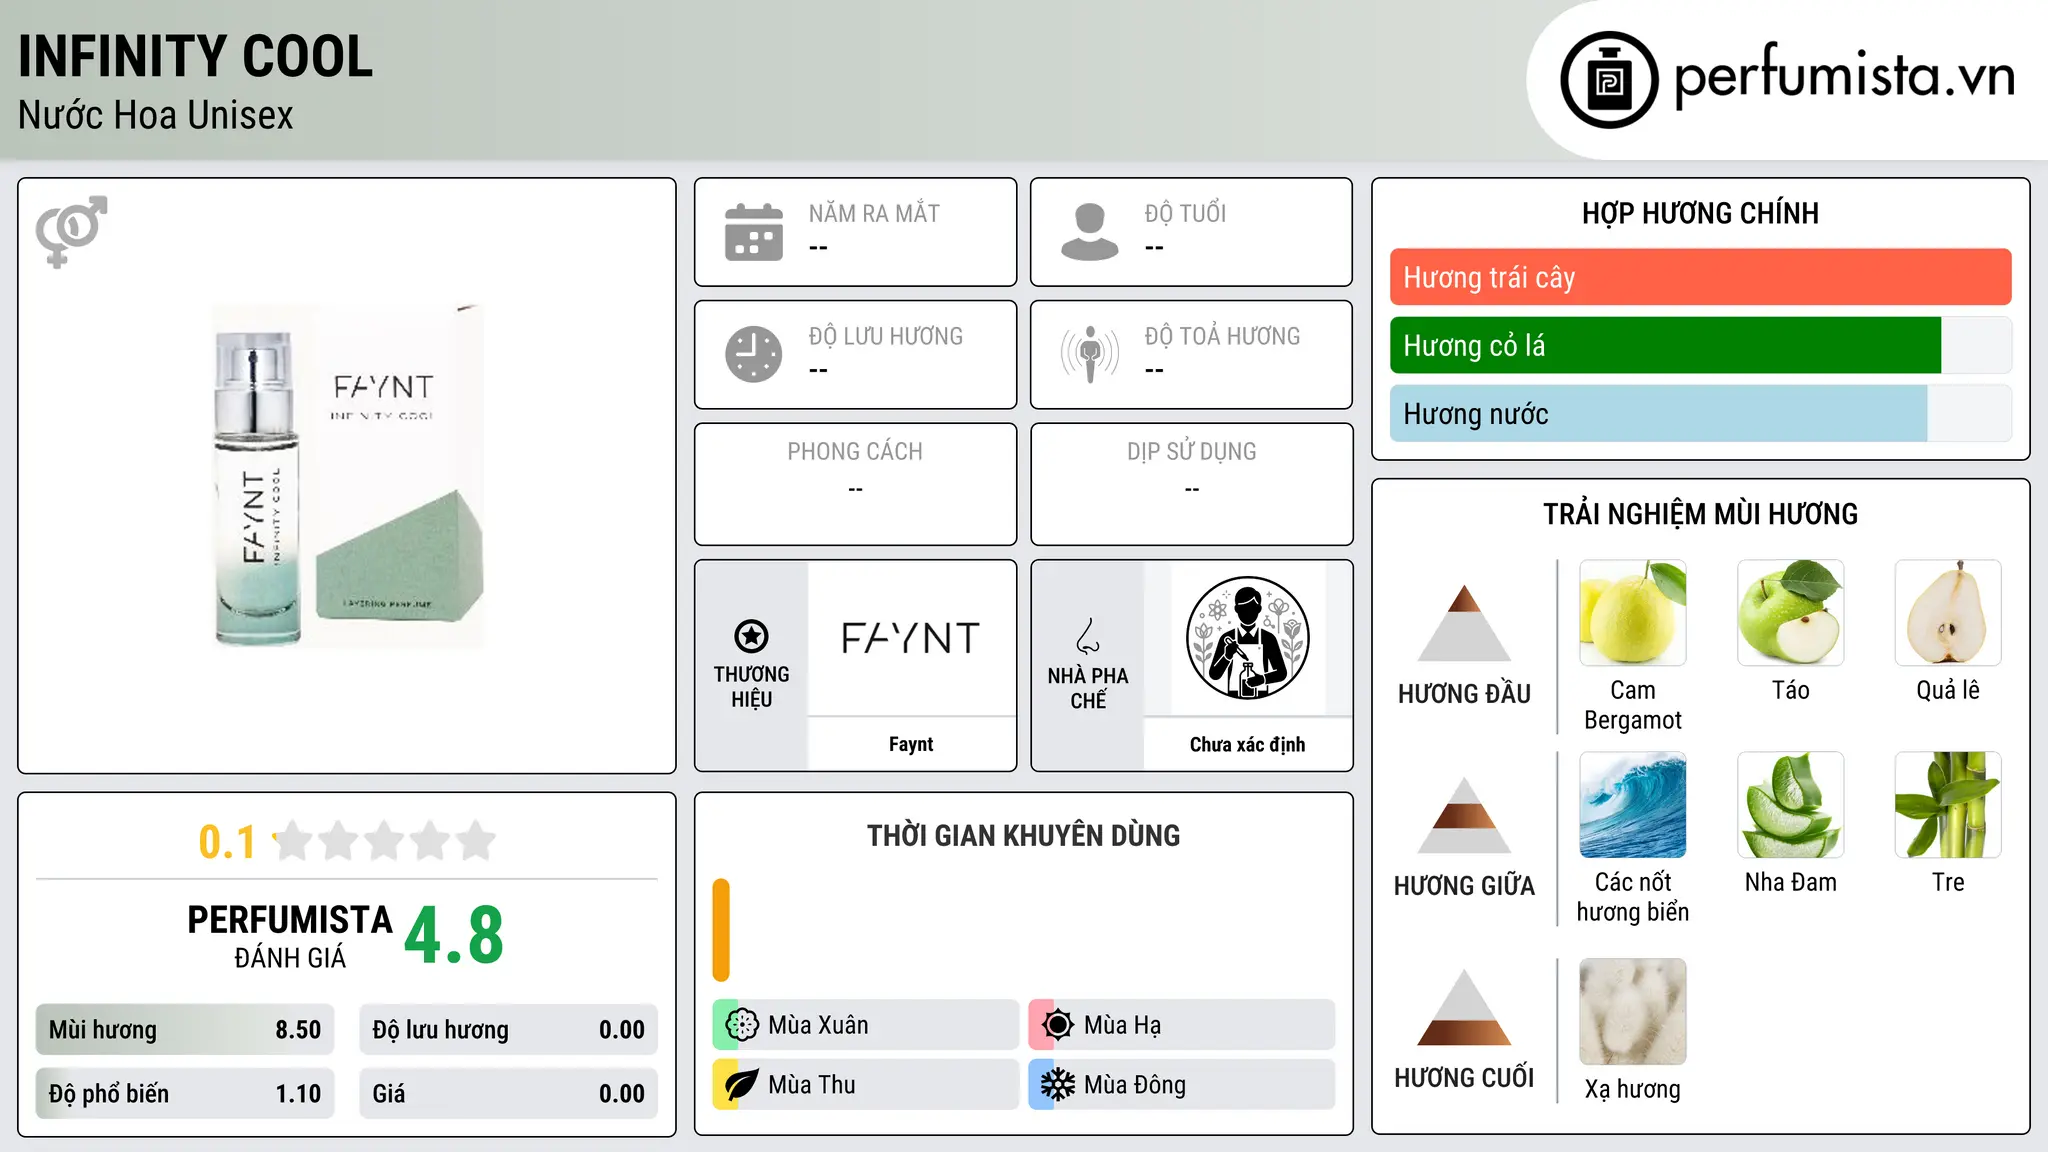
Task: Click the person icon beside ĐỘ TUỔI
Action: (x=1090, y=232)
